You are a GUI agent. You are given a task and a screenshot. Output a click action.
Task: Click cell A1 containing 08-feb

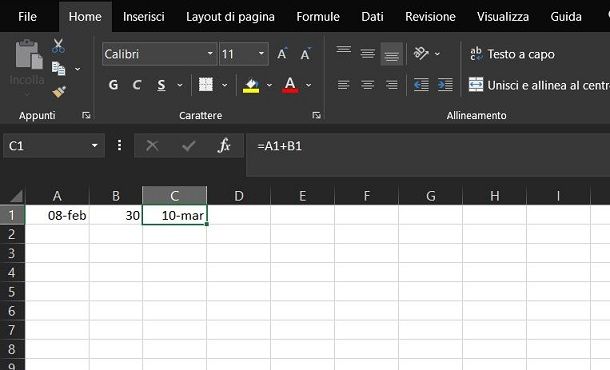coord(57,215)
